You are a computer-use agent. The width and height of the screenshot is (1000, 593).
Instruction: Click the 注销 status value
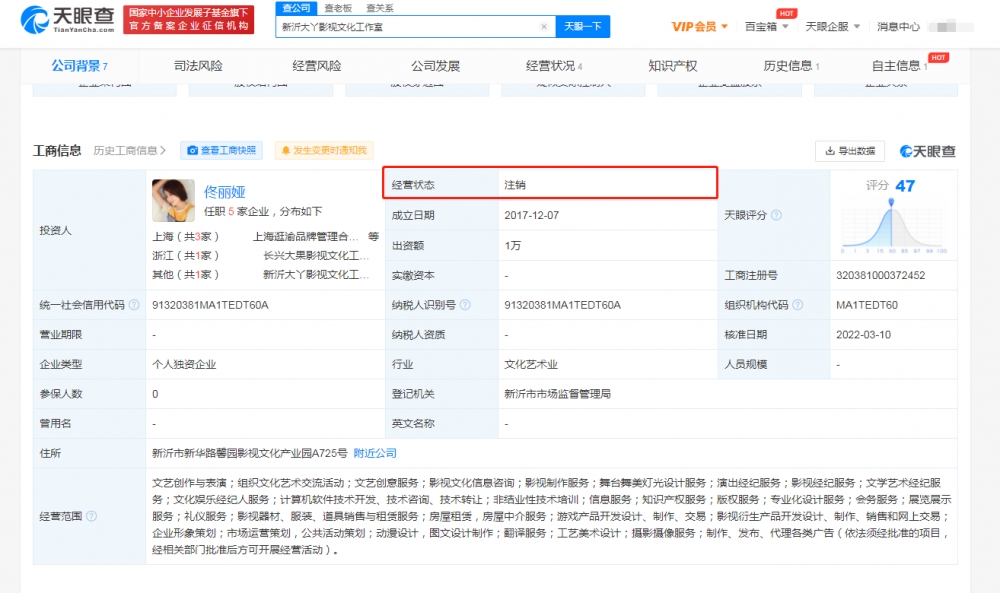coord(515,185)
